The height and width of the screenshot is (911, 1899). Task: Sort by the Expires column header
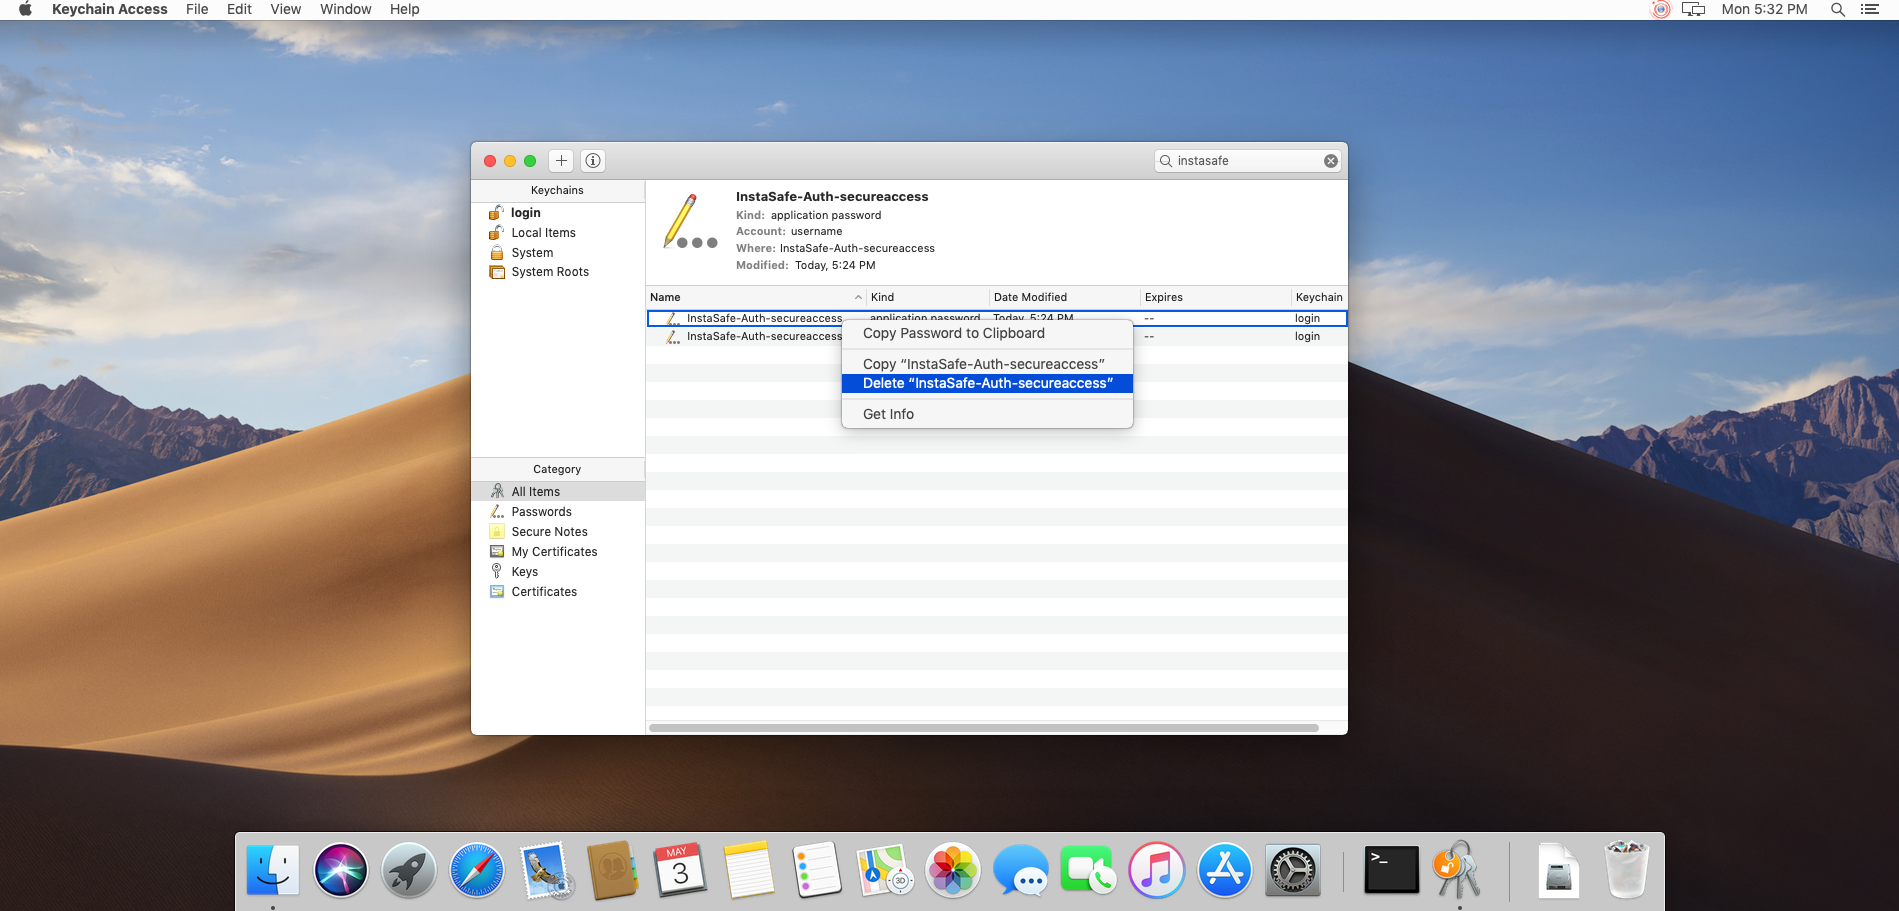click(x=1215, y=297)
